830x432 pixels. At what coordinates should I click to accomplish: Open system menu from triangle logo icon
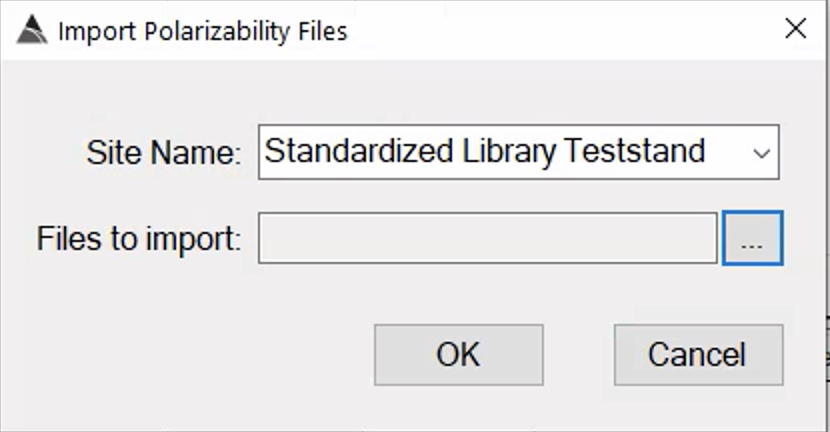[32, 30]
